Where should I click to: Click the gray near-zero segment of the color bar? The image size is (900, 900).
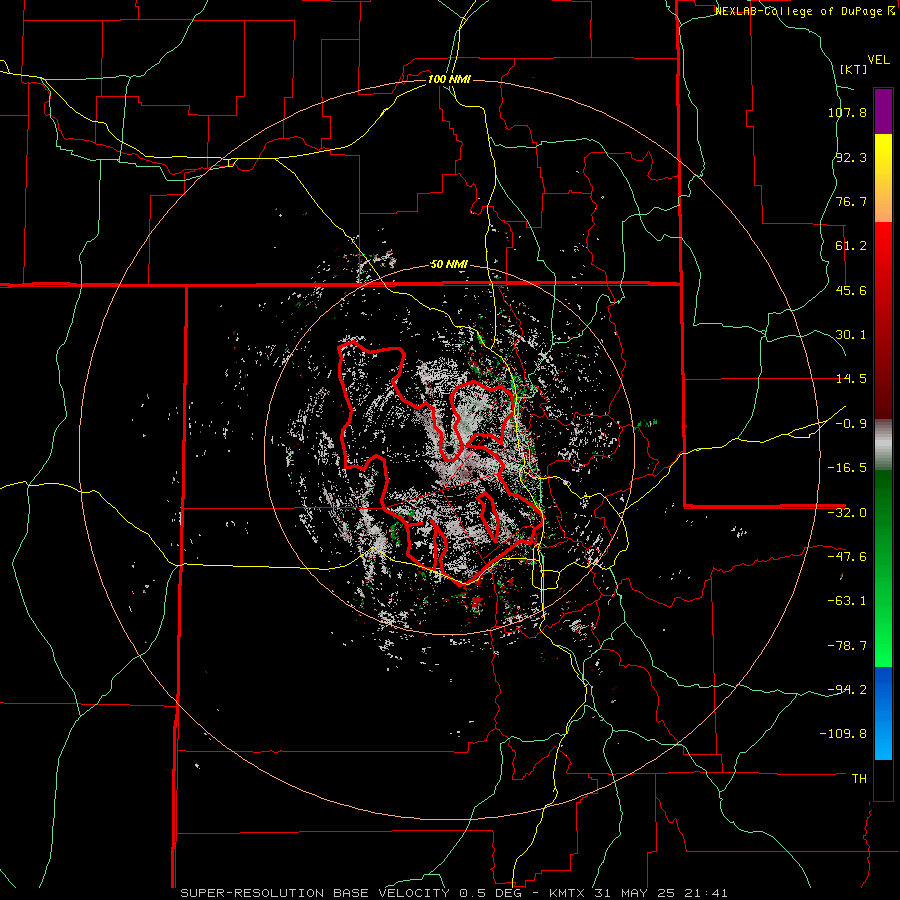(883, 445)
